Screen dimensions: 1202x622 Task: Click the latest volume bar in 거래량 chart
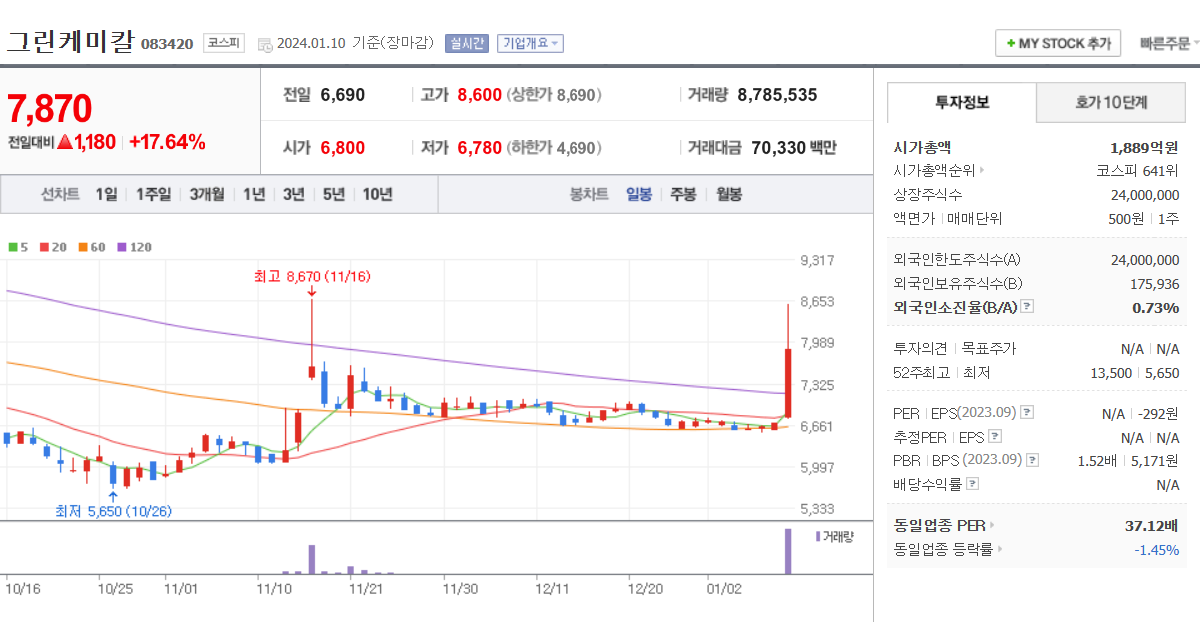tap(788, 551)
